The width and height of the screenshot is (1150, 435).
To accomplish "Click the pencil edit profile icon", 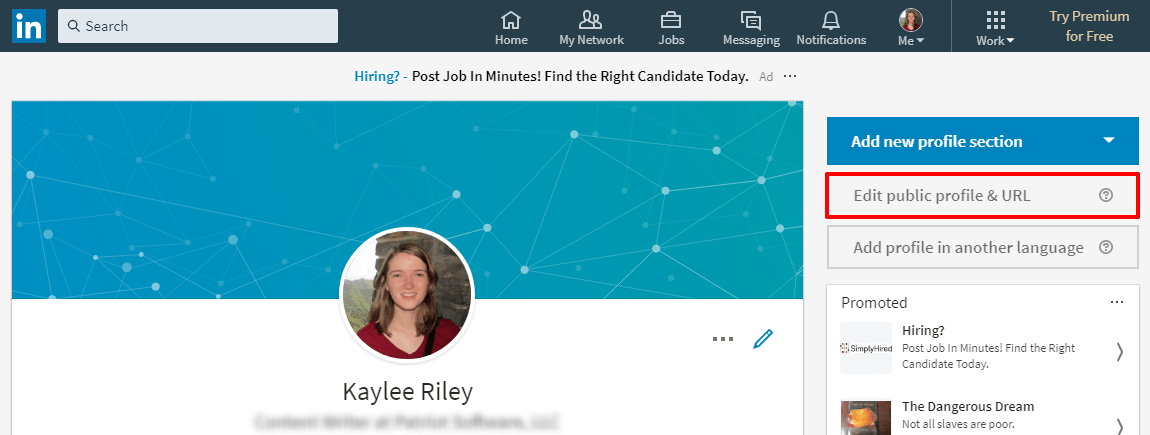I will click(763, 339).
